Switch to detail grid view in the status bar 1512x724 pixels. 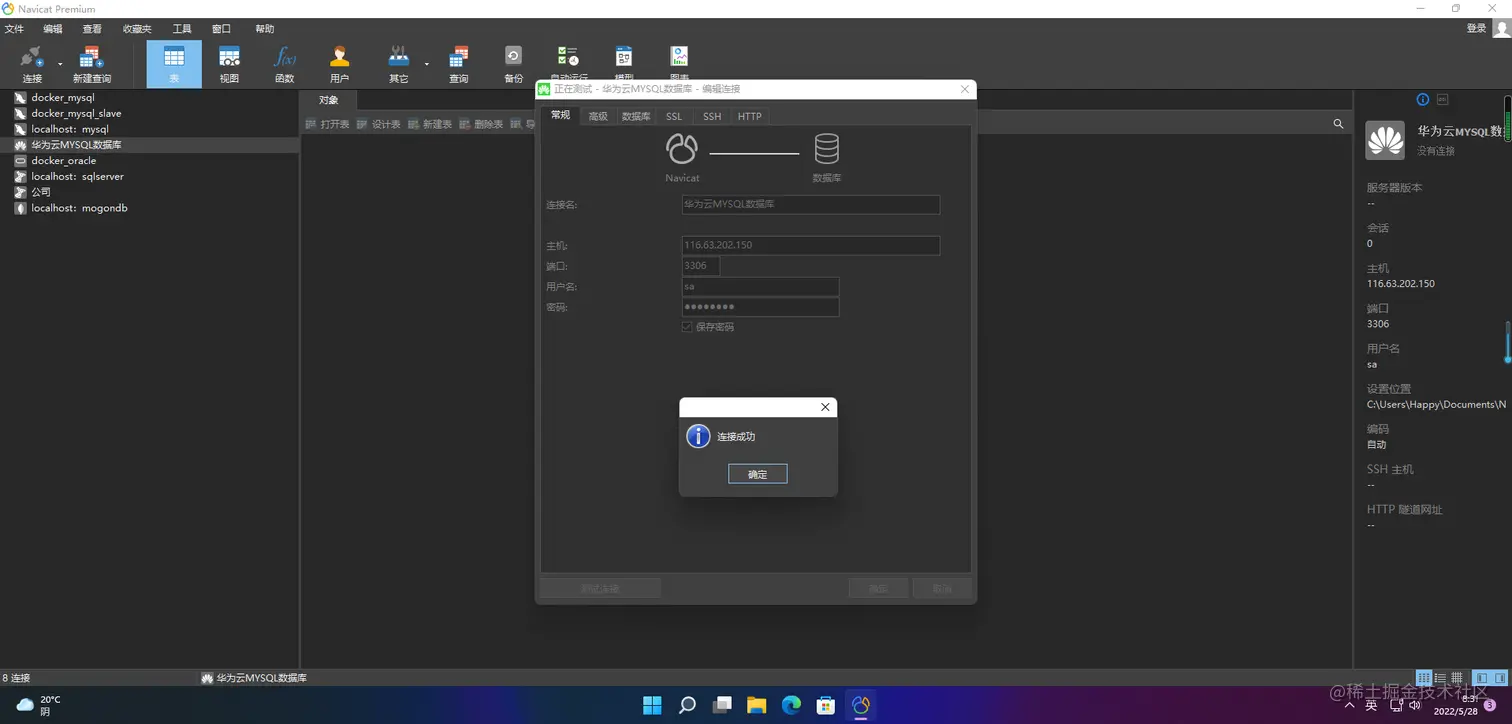click(1457, 678)
